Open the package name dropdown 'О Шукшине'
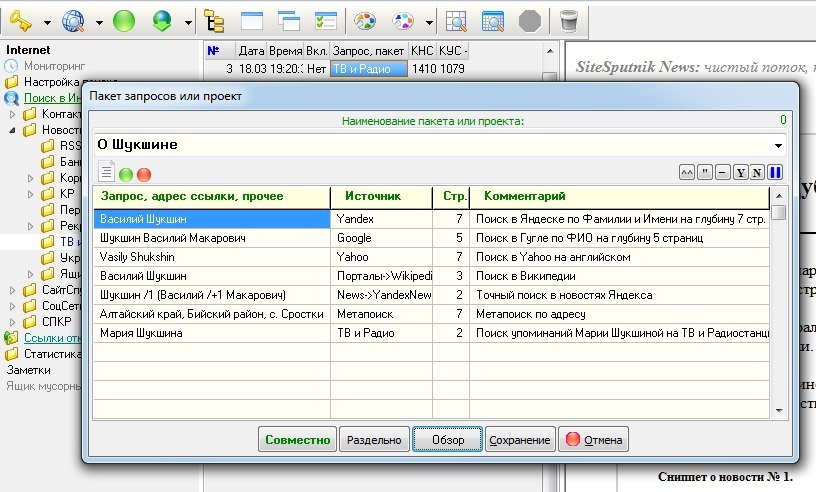This screenshot has width=816, height=492. coord(780,145)
